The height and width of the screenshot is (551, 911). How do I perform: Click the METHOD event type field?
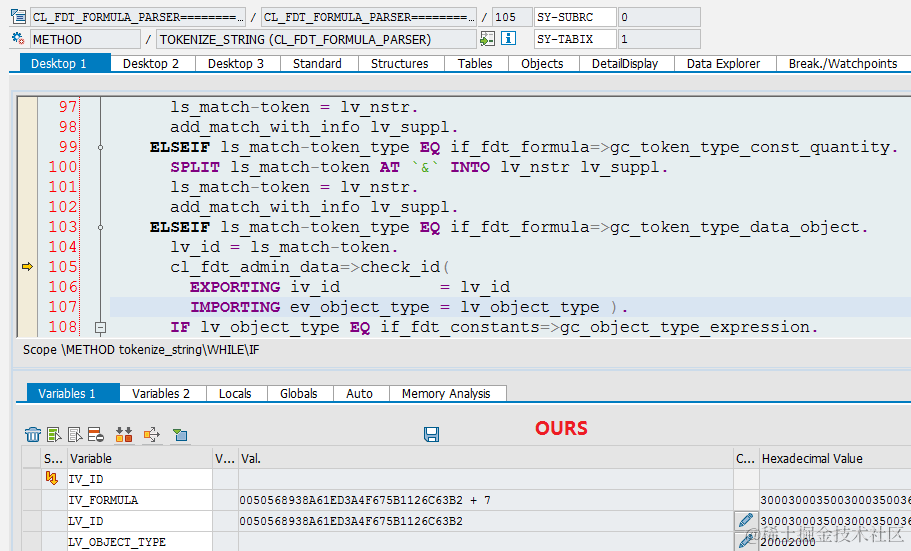85,39
